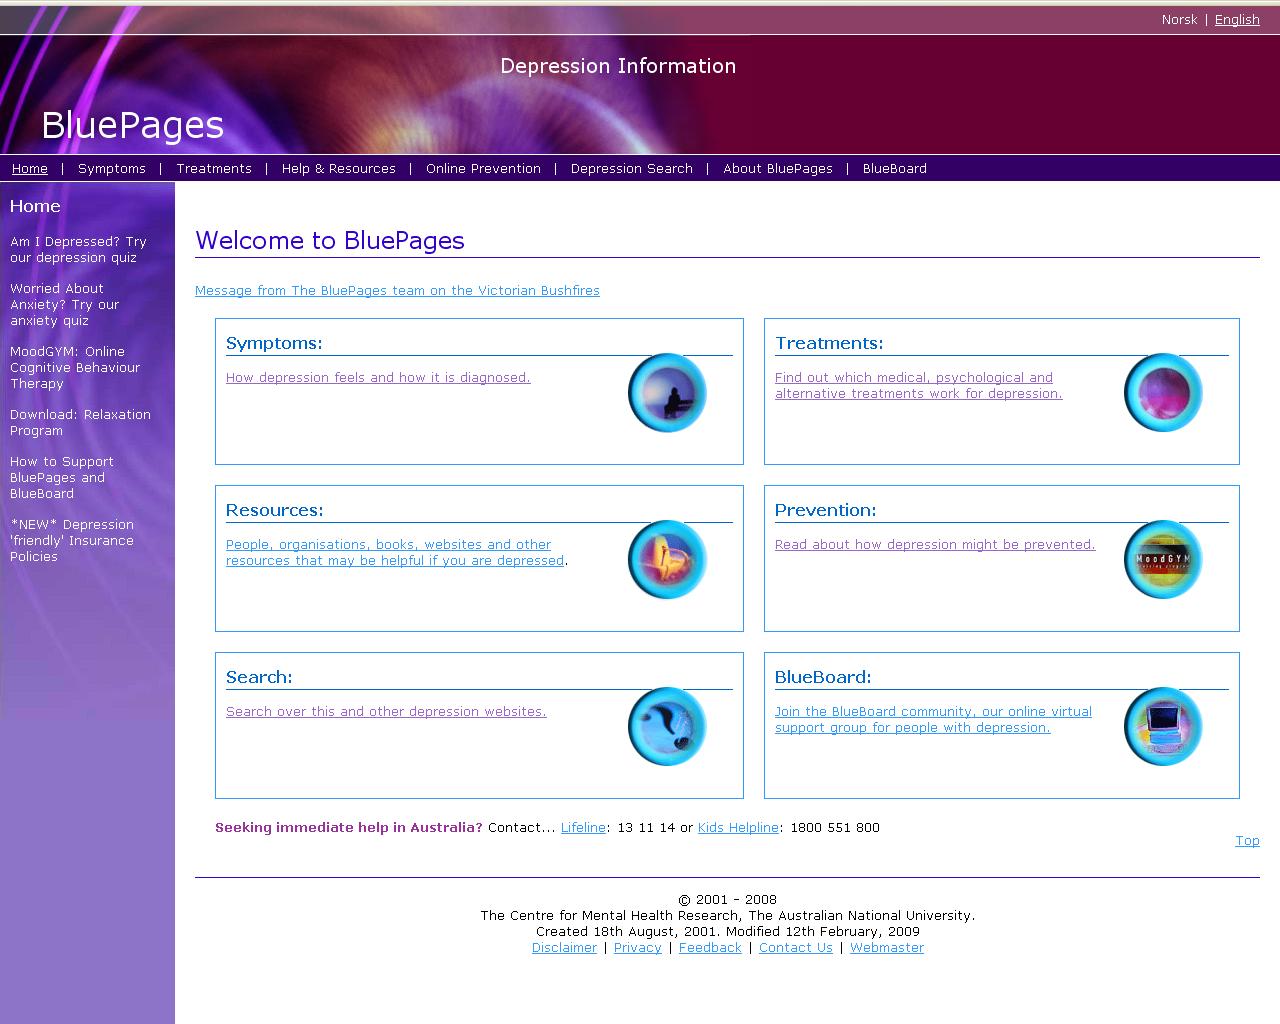
Task: Open the Privacy footer link
Action: [x=638, y=948]
